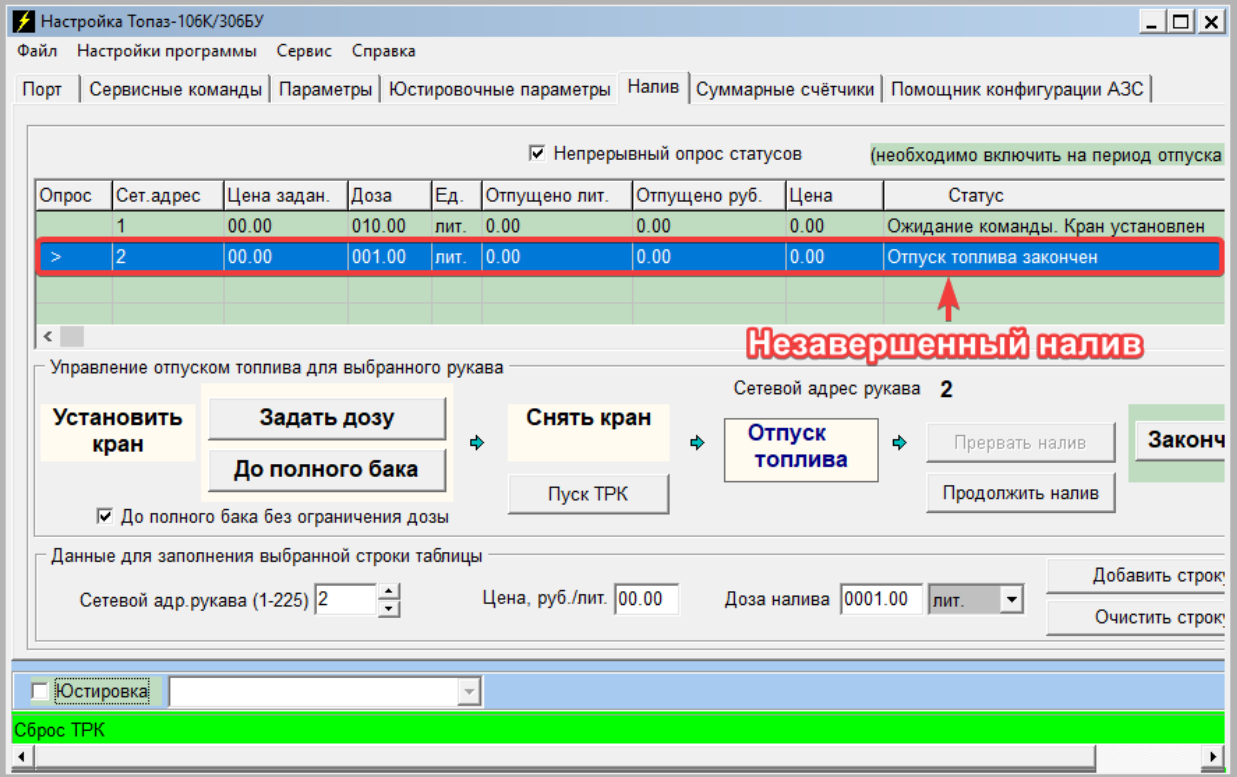Click the Отпуск топлива закончен status cell
The height and width of the screenshot is (777, 1237).
click(x=1052, y=257)
